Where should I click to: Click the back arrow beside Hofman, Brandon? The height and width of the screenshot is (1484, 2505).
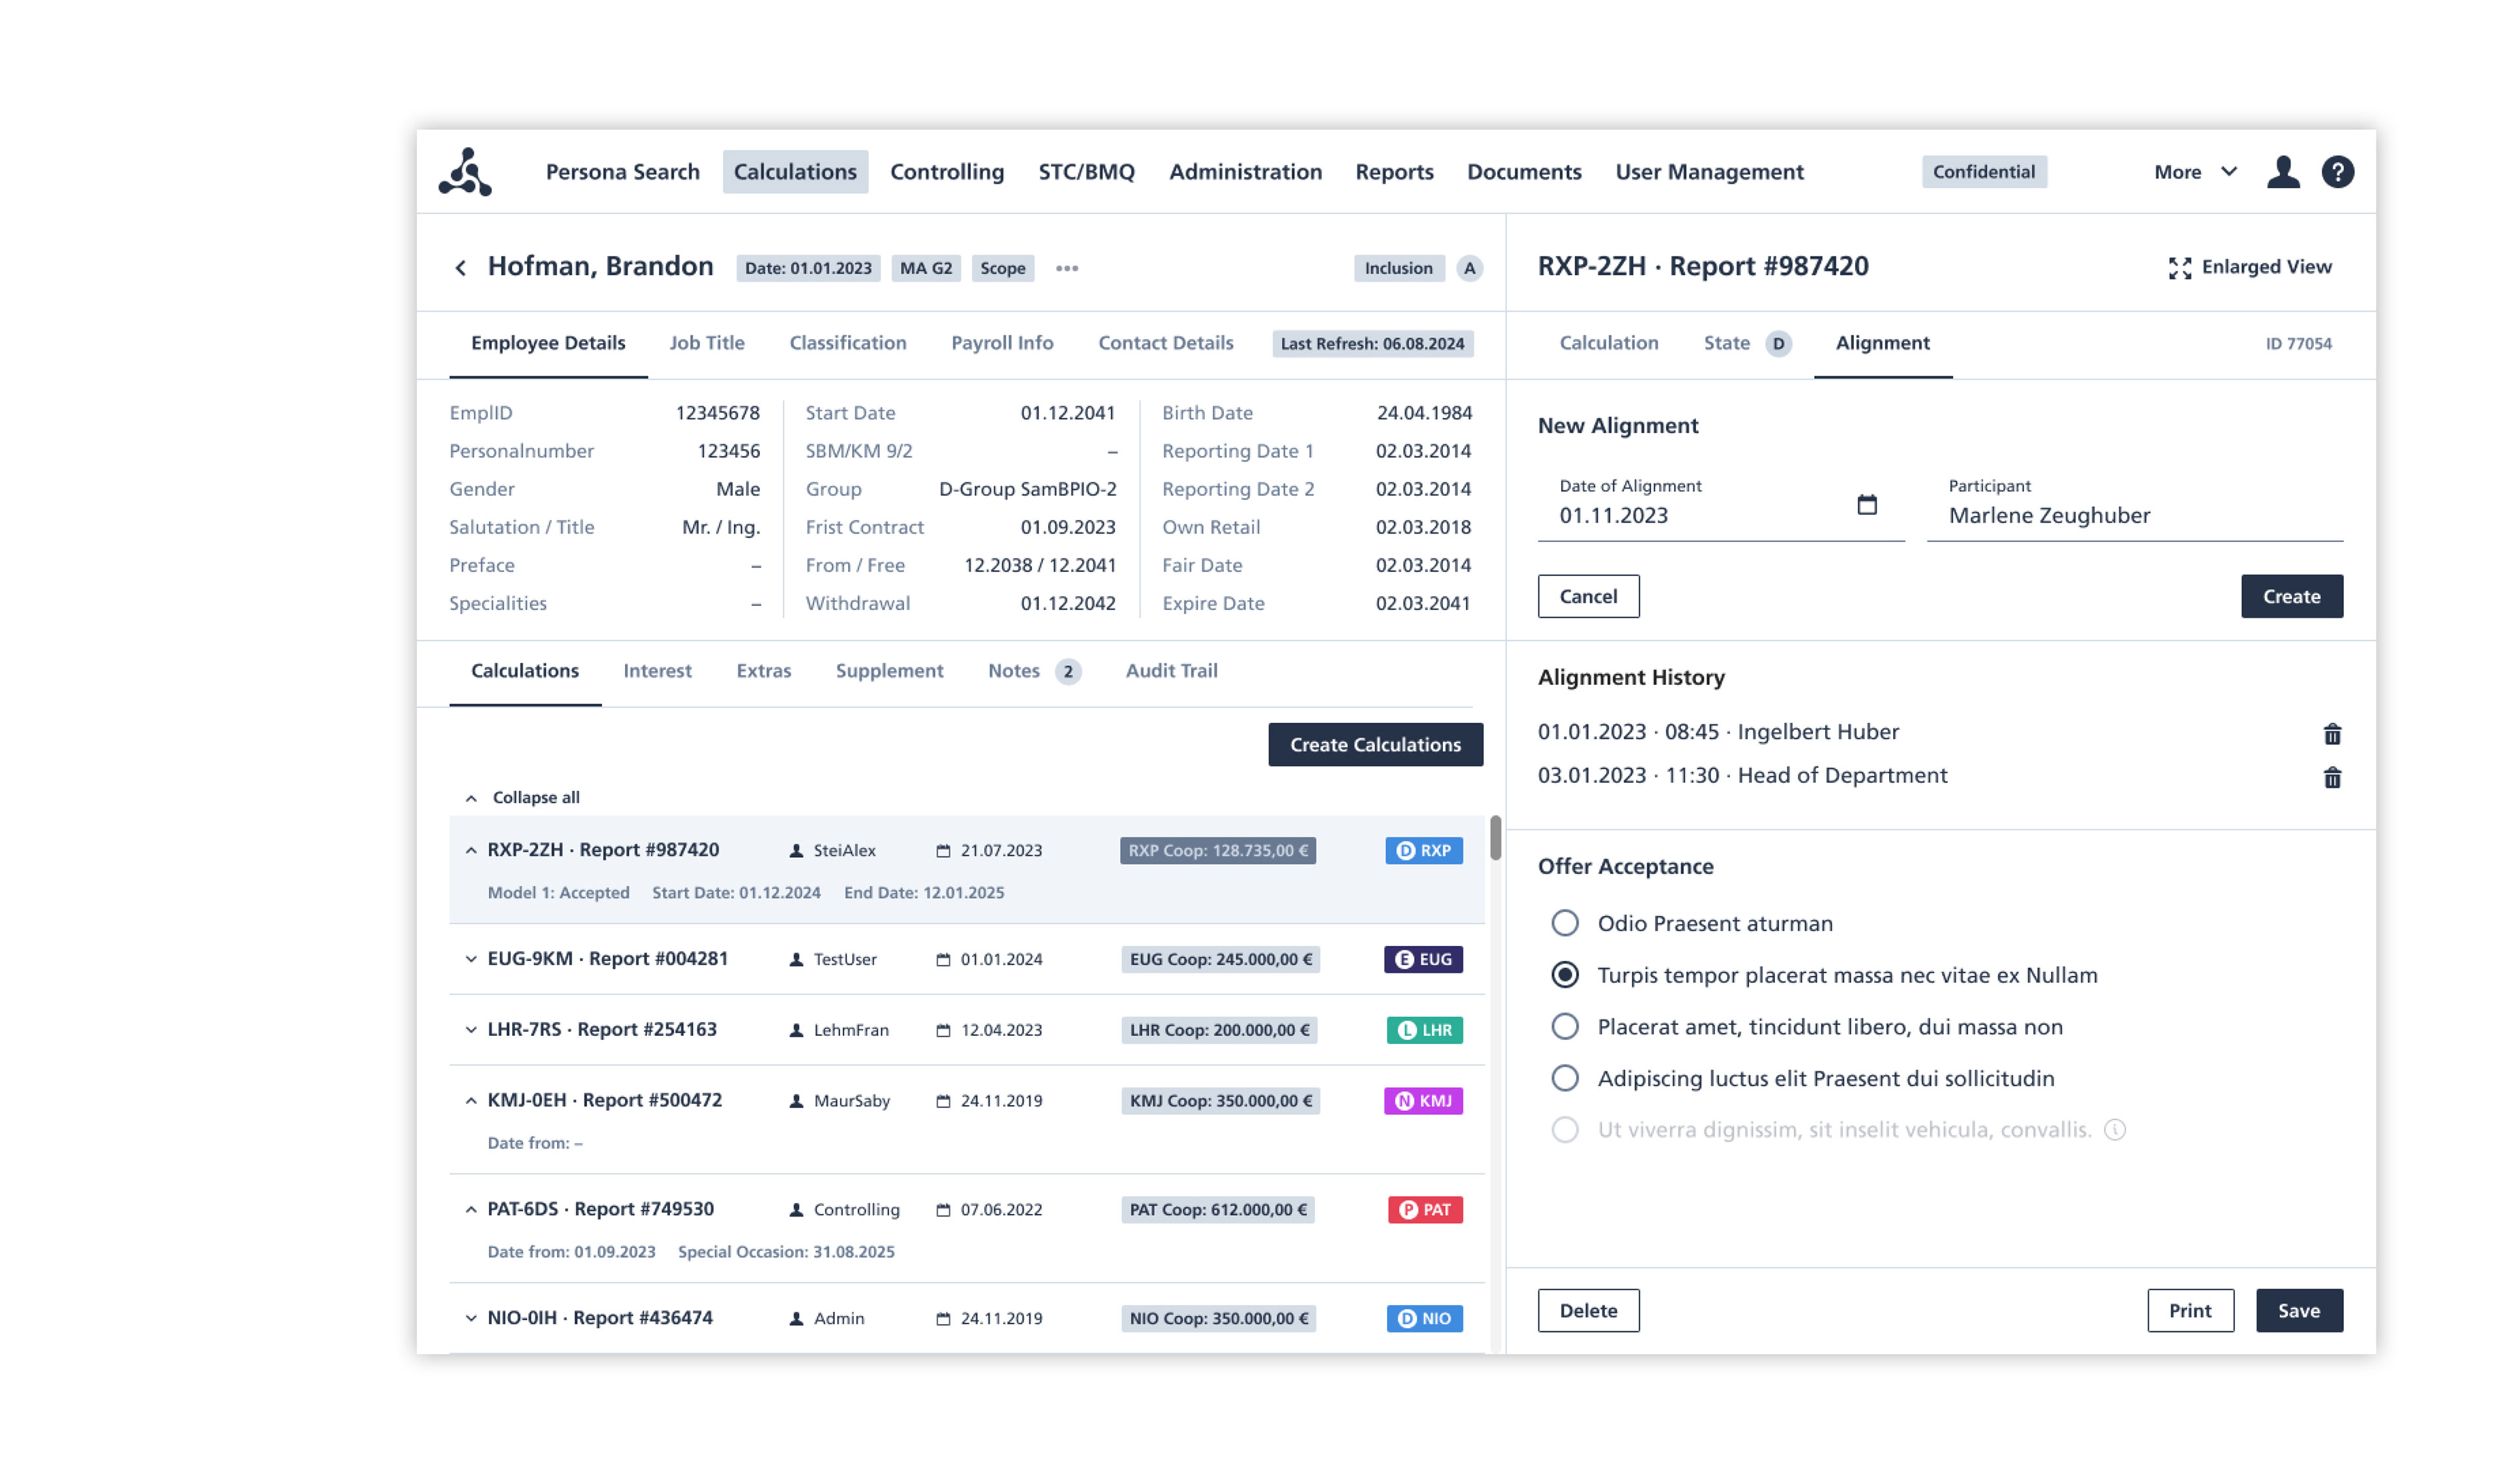[x=460, y=268]
